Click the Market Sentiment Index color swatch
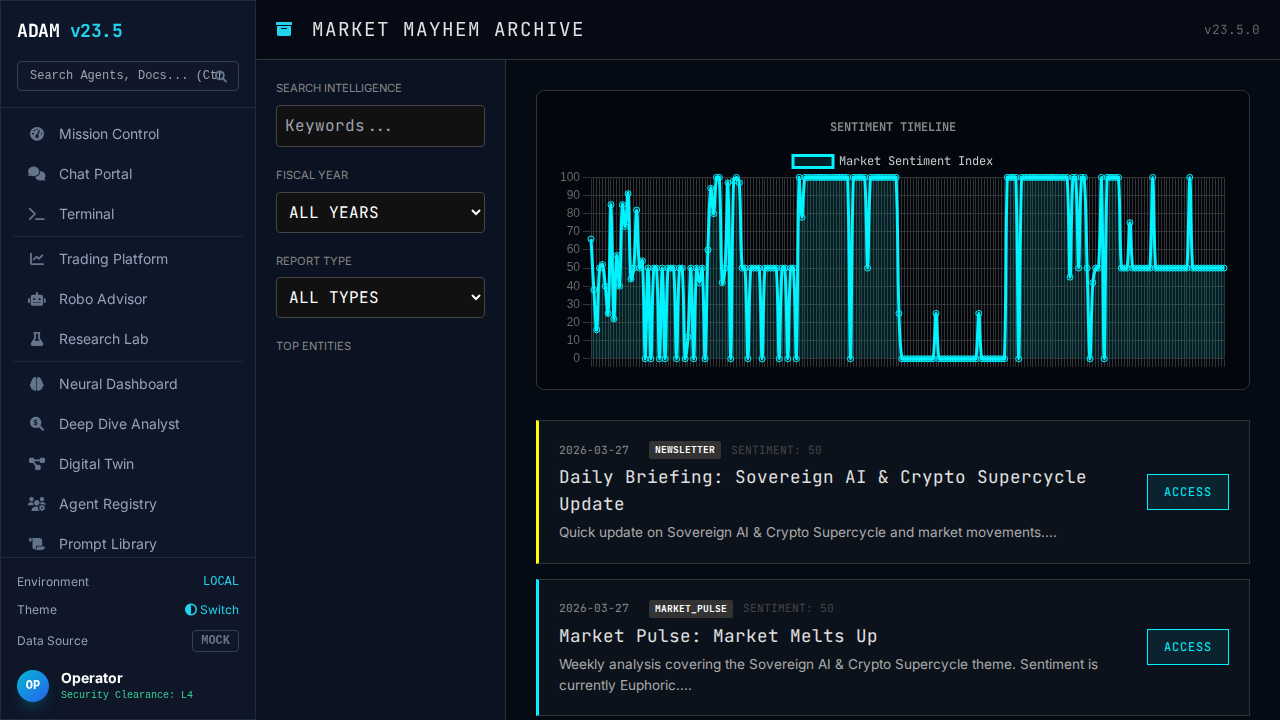 pyautogui.click(x=812, y=161)
